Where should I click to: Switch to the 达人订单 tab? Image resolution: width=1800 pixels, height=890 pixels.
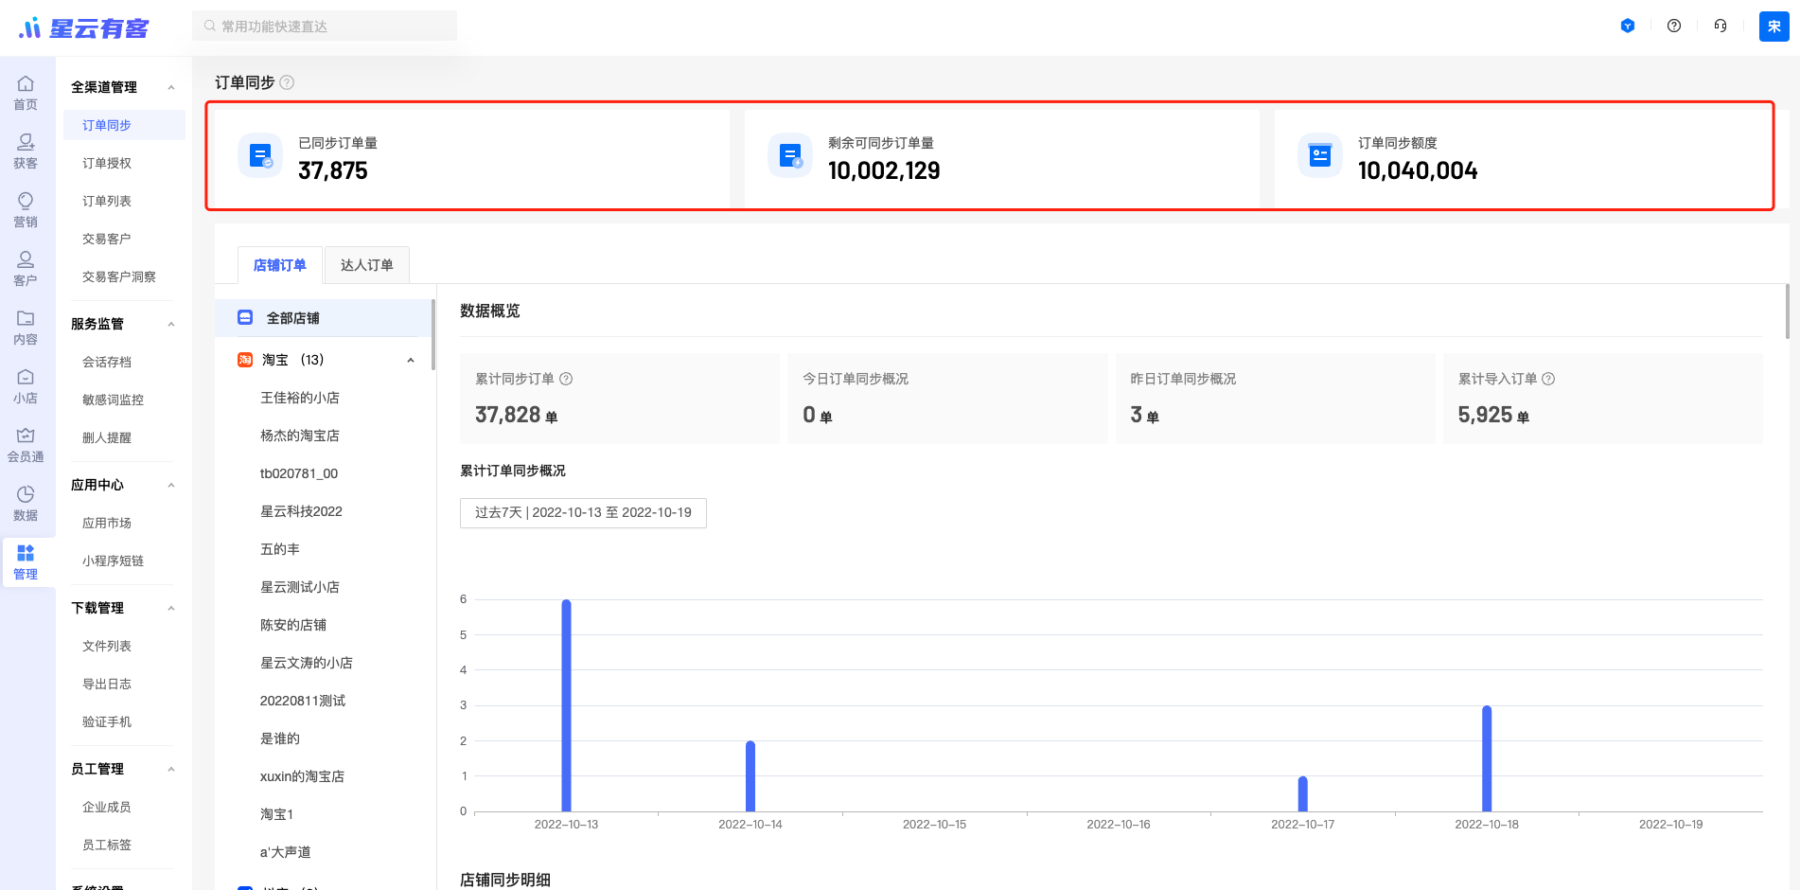[367, 265]
